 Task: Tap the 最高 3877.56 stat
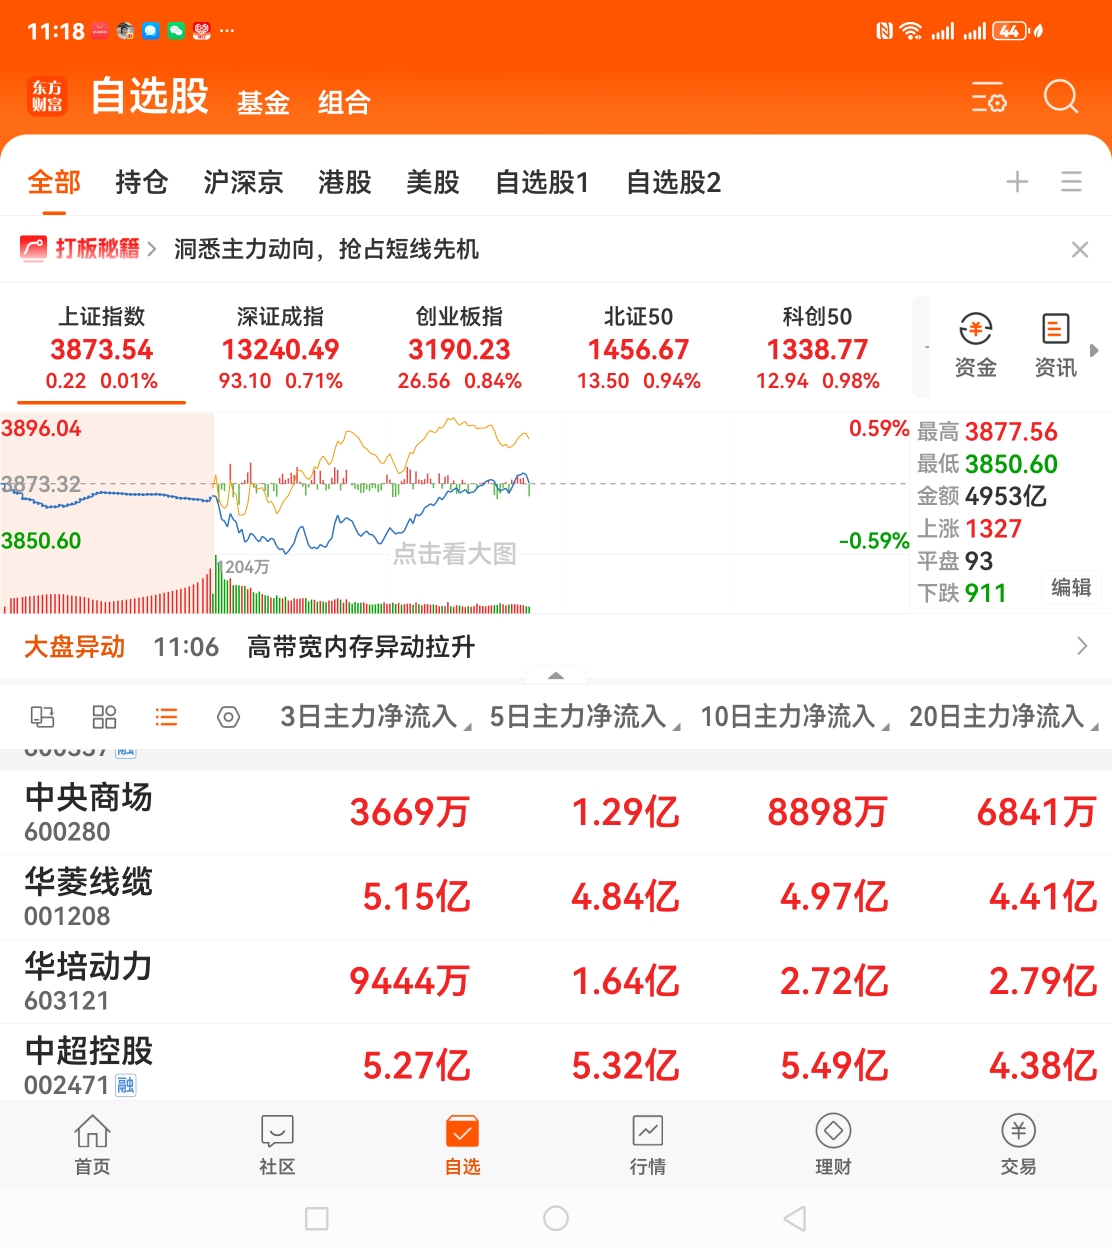[987, 432]
